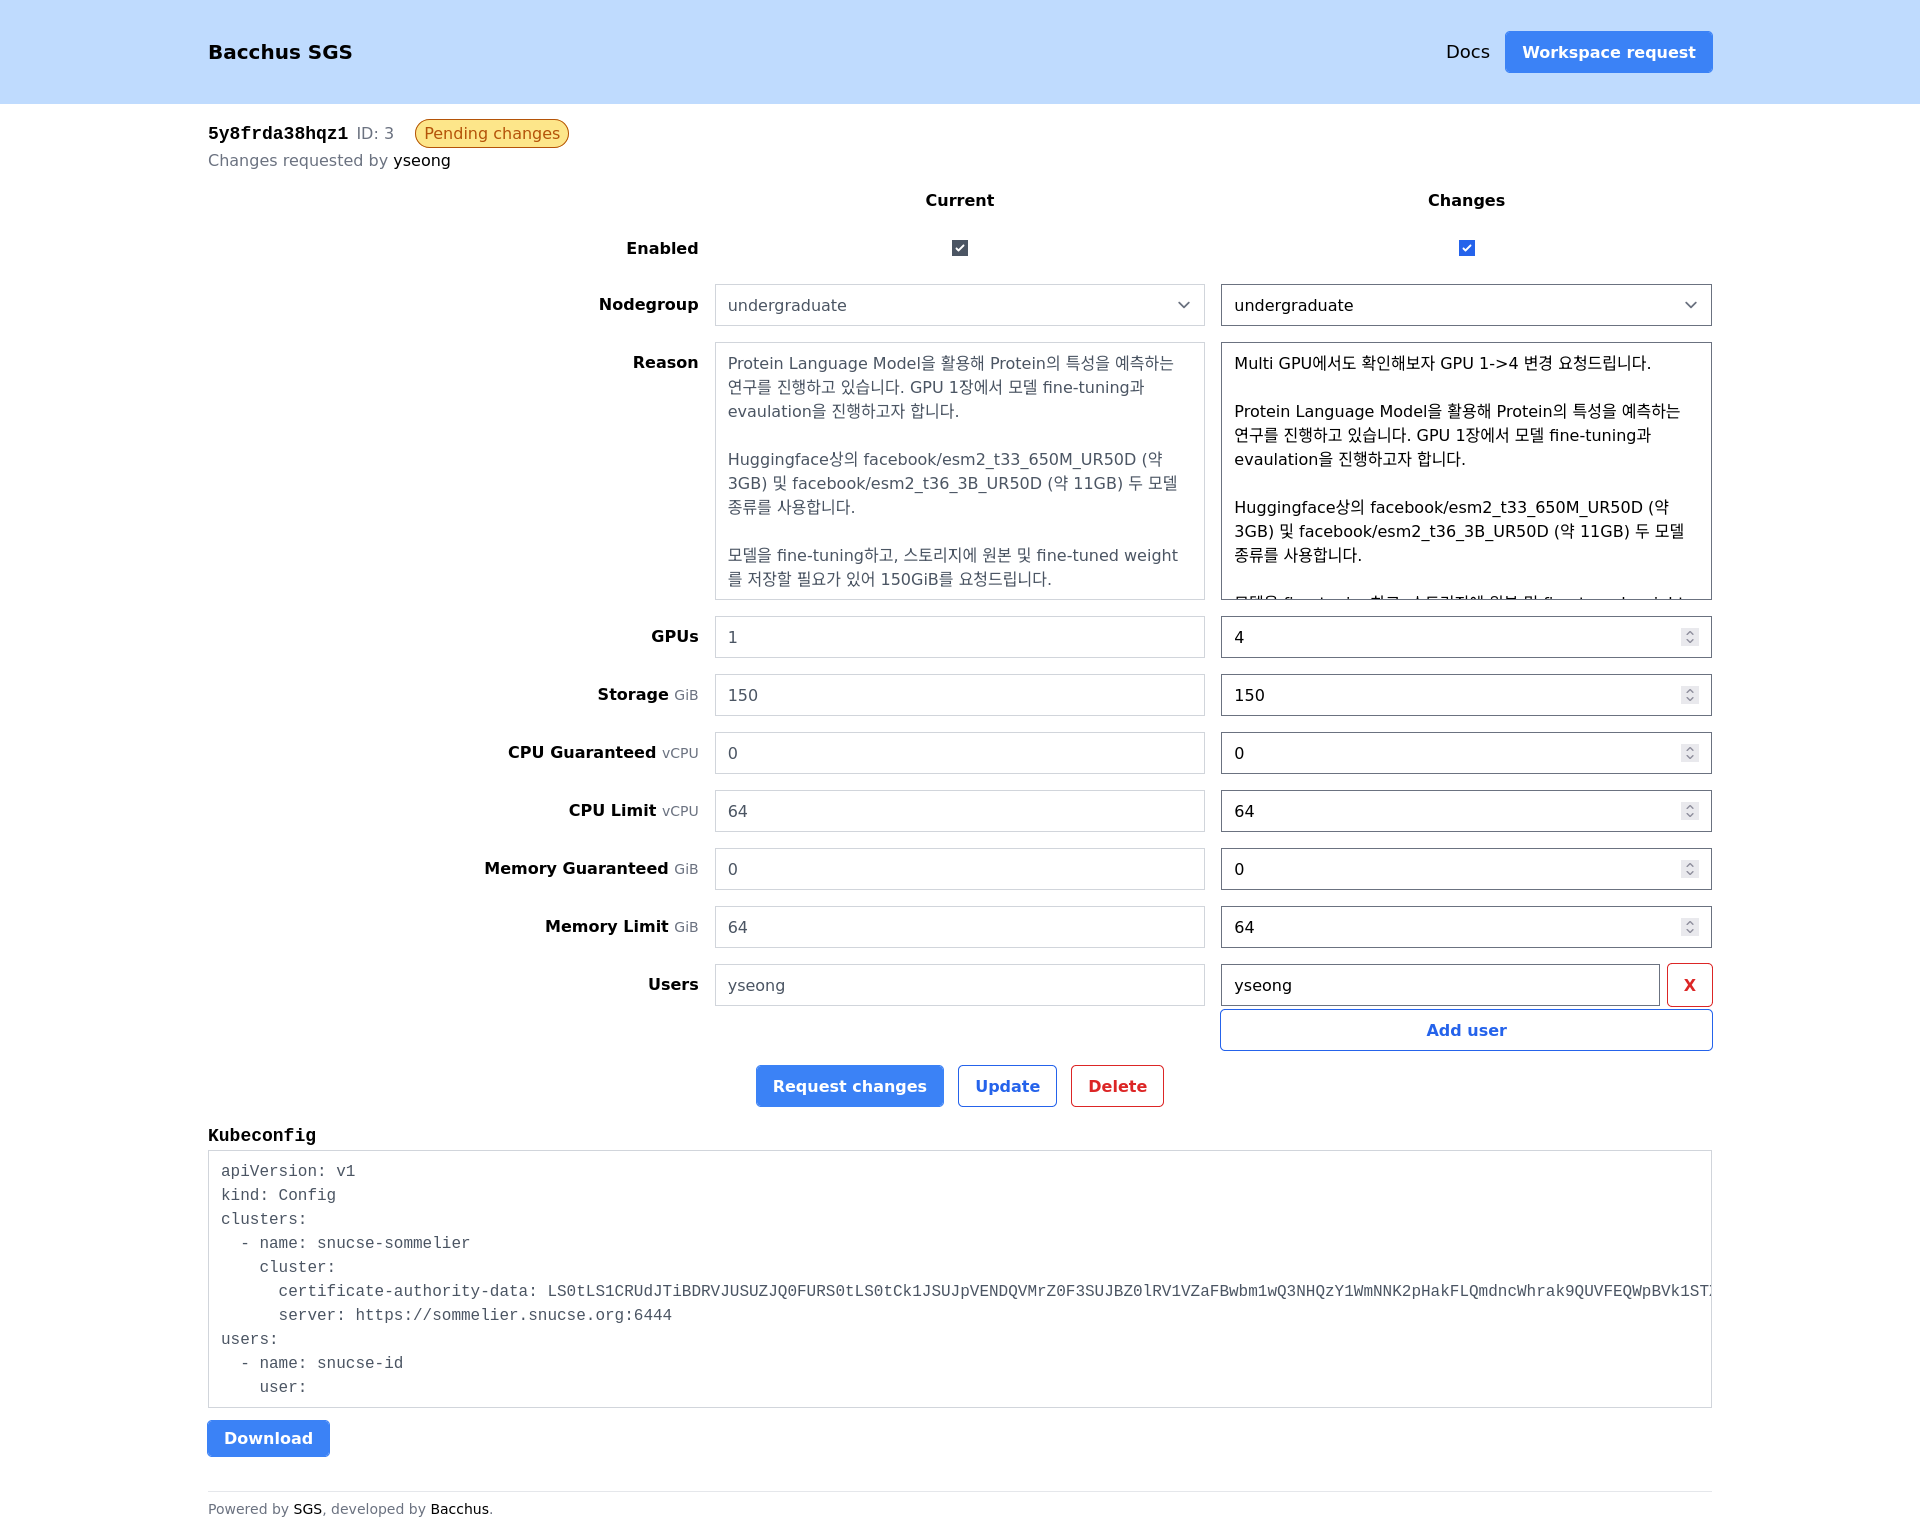Click the Workspace request button
The height and width of the screenshot is (1536, 1920).
point(1608,52)
